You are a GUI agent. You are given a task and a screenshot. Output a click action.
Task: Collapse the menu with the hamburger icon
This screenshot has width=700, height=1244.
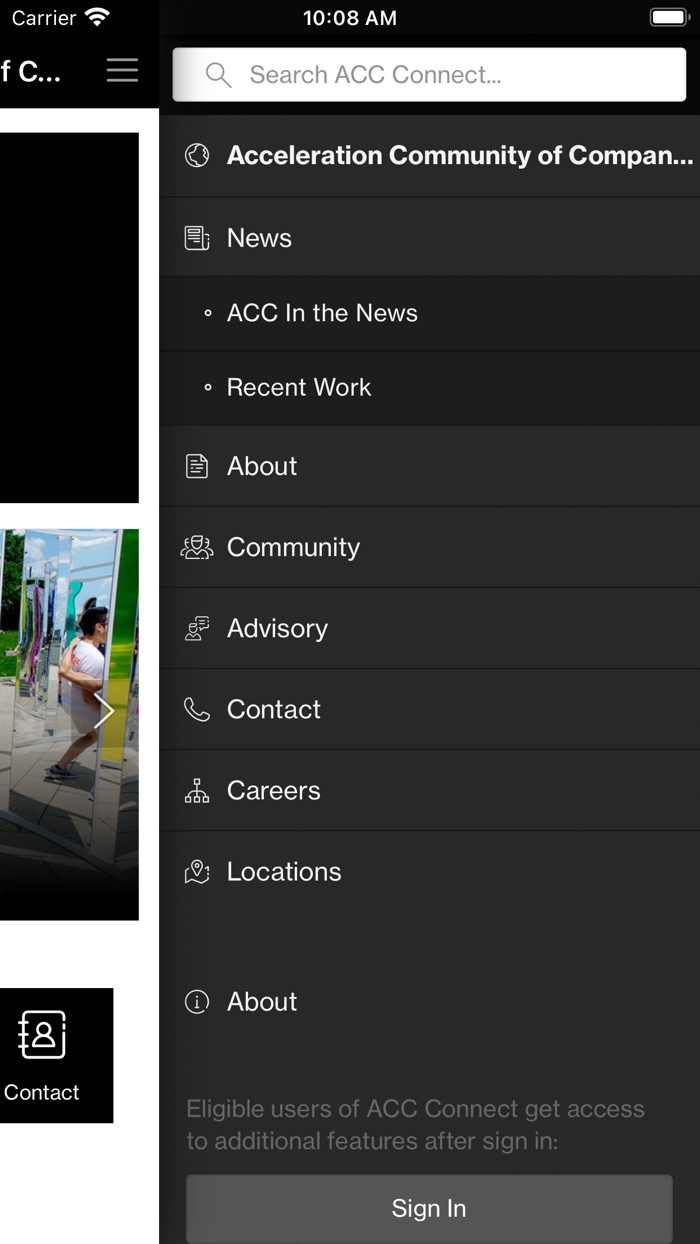click(122, 70)
